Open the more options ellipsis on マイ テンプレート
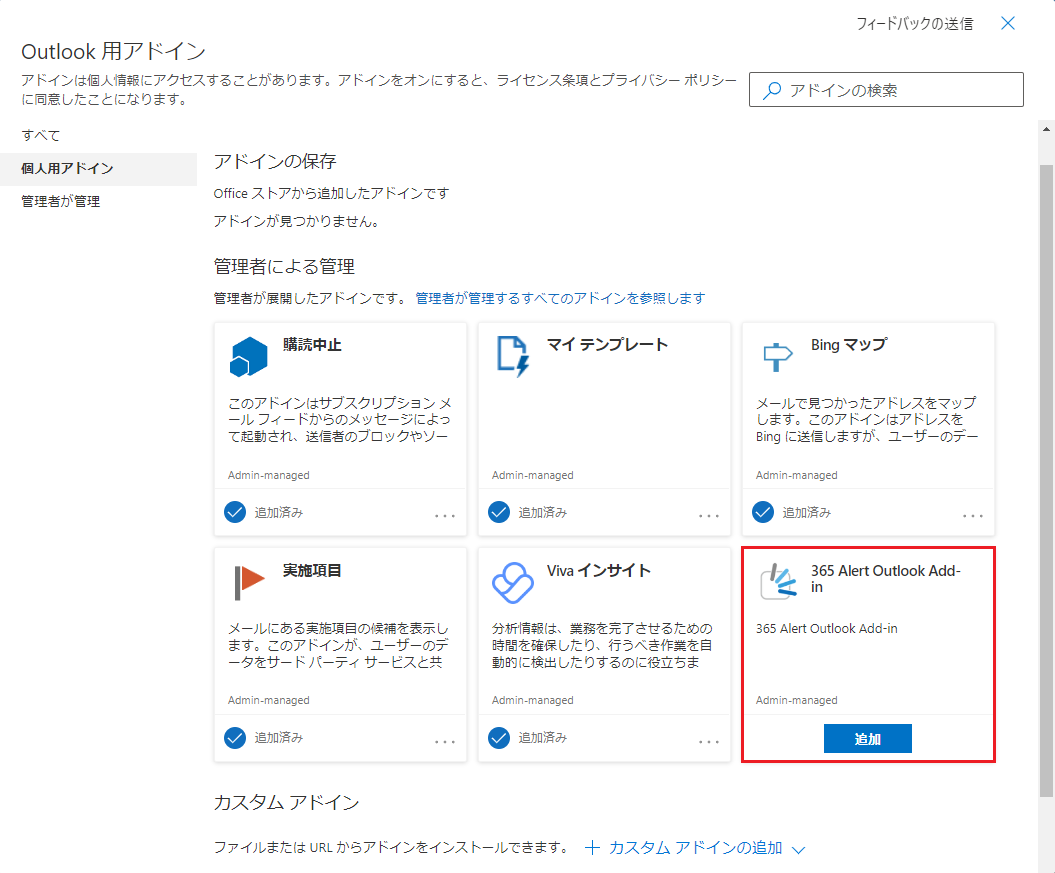 pos(709,515)
